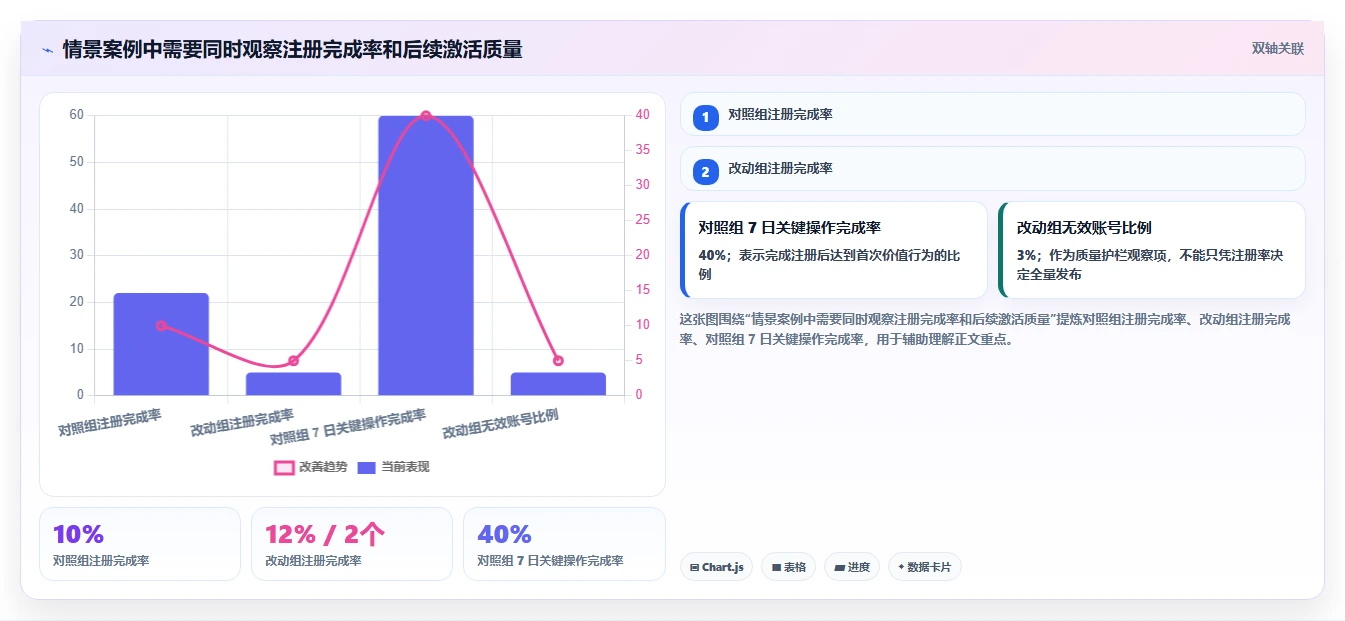Click the pink right axis value 40
The height and width of the screenshot is (621, 1345).
pyautogui.click(x=643, y=115)
